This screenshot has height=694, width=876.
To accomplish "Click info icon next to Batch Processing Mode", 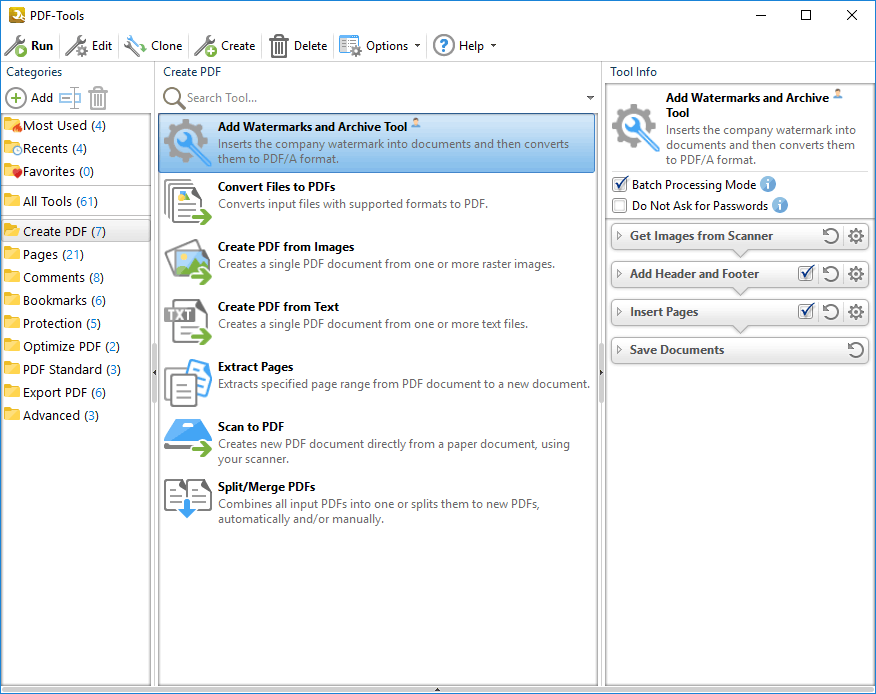I will [768, 184].
